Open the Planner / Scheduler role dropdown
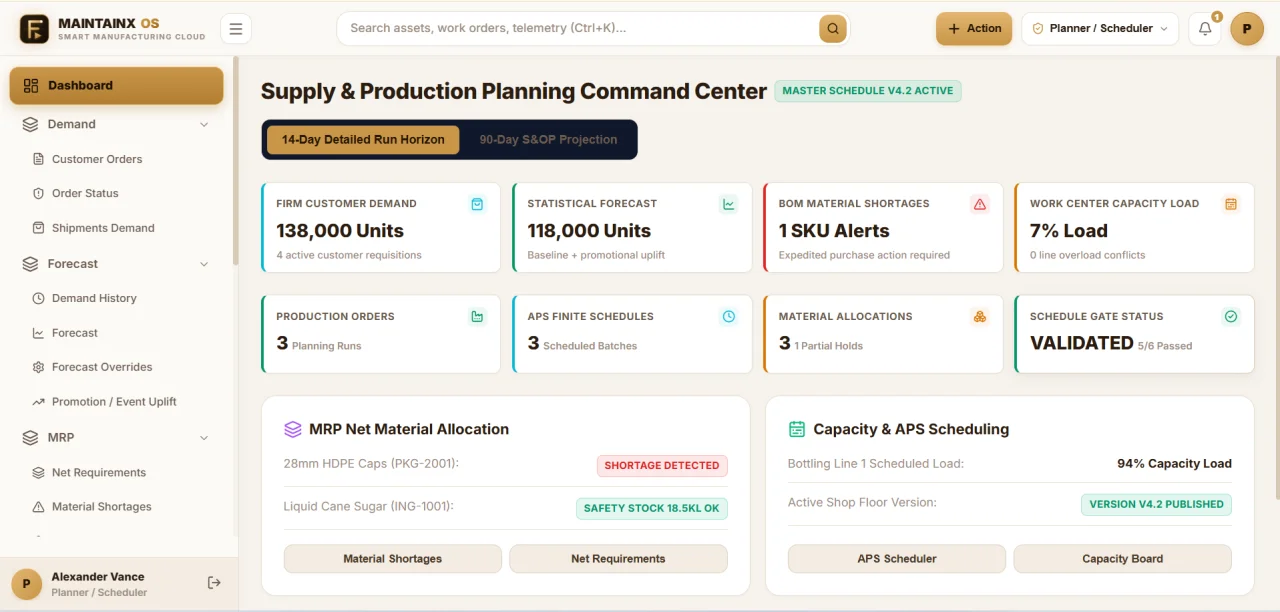This screenshot has height=612, width=1280. coord(1100,29)
